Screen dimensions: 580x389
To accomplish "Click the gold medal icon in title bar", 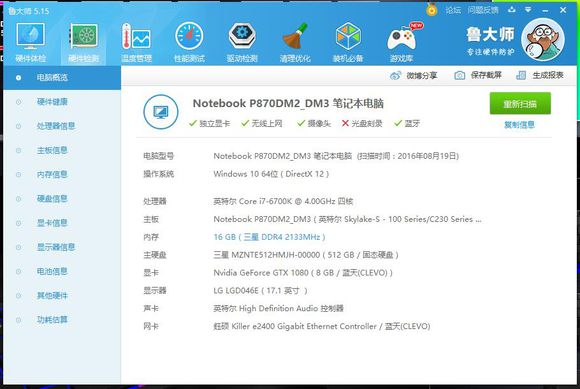I will pos(431,9).
